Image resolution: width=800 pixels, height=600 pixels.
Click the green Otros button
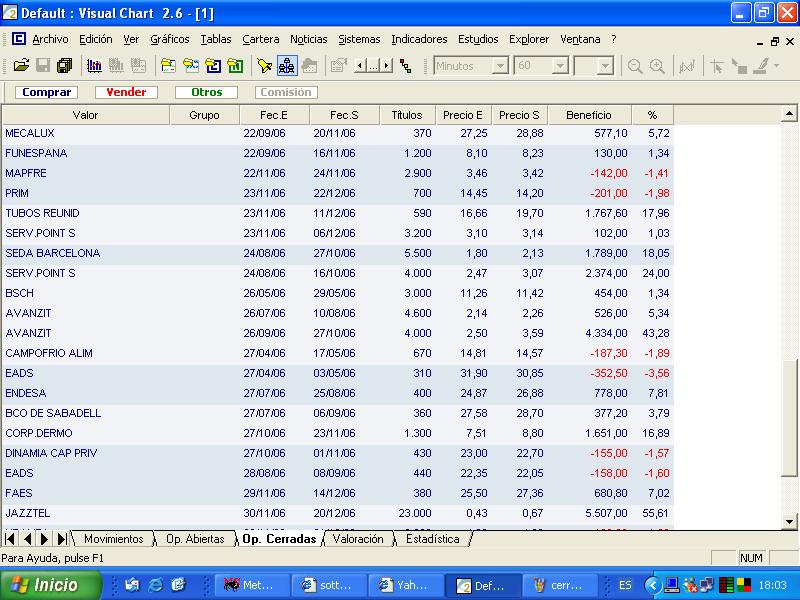(x=206, y=92)
